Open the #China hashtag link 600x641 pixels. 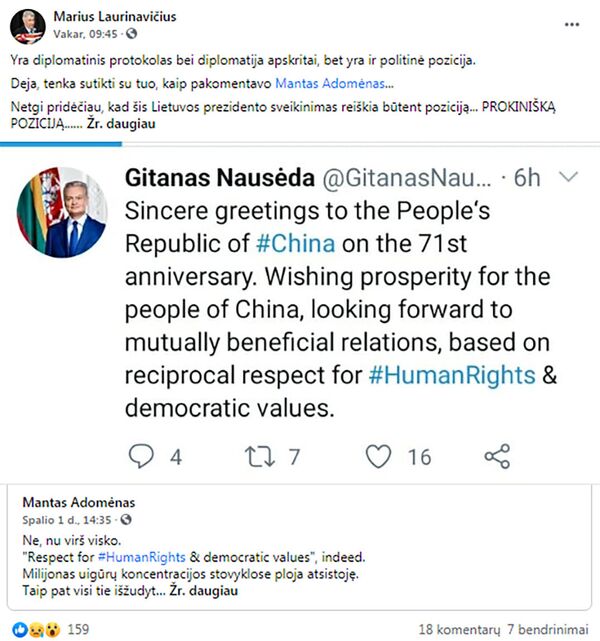coord(296,244)
